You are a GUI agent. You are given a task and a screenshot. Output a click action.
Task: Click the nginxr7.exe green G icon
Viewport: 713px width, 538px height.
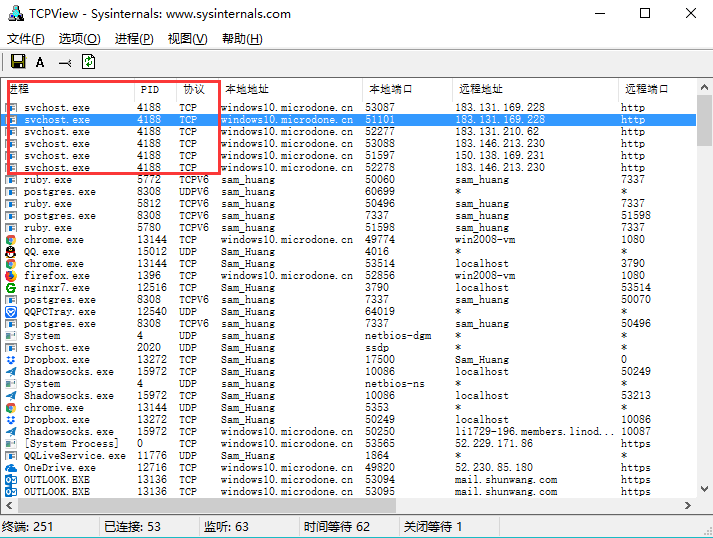10,288
